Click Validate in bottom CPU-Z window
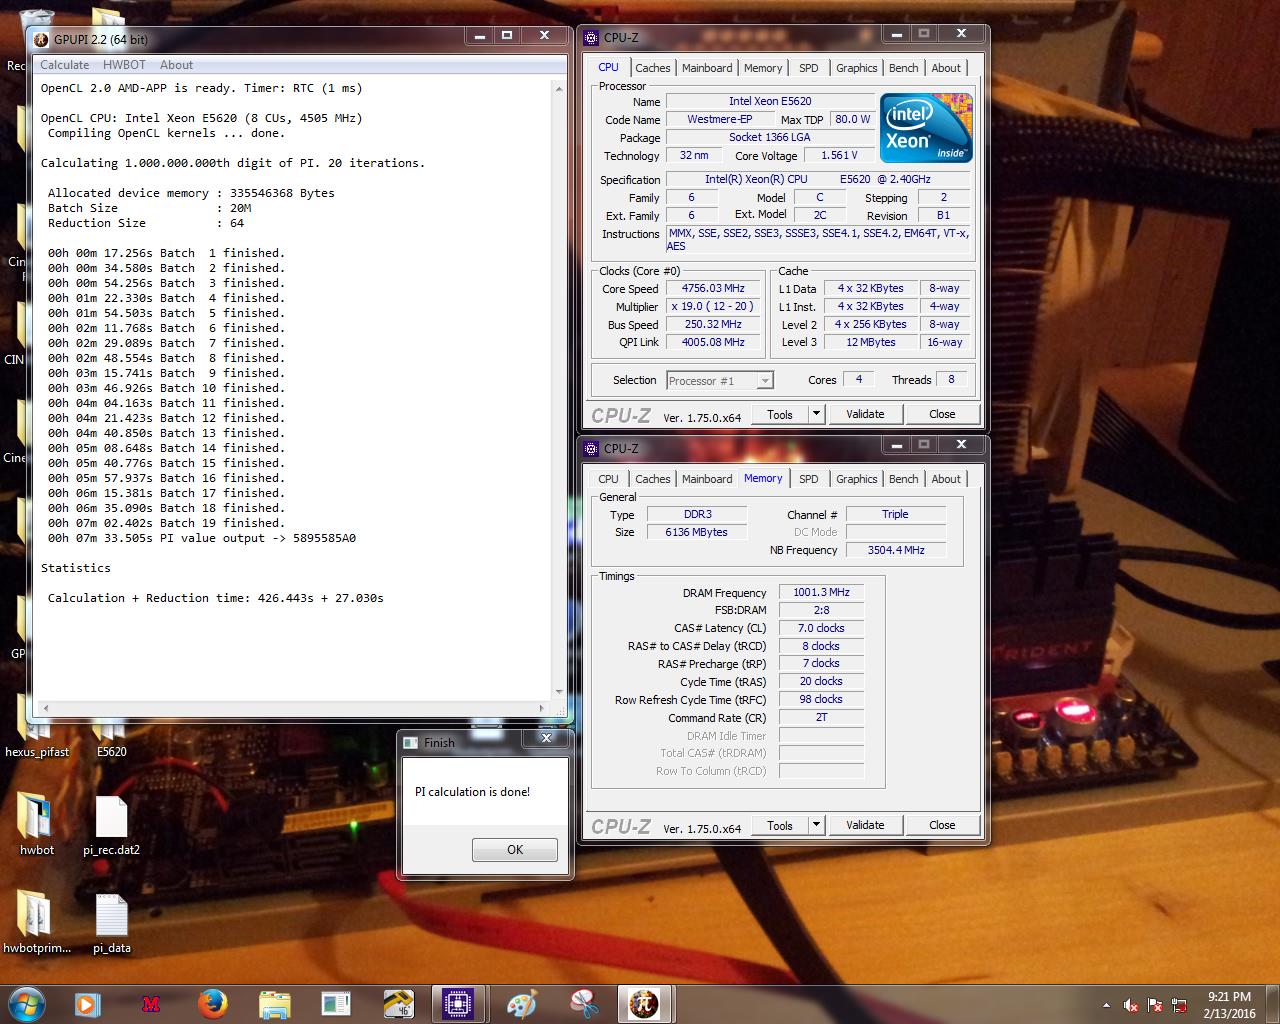Viewport: 1280px width, 1024px height. (865, 825)
